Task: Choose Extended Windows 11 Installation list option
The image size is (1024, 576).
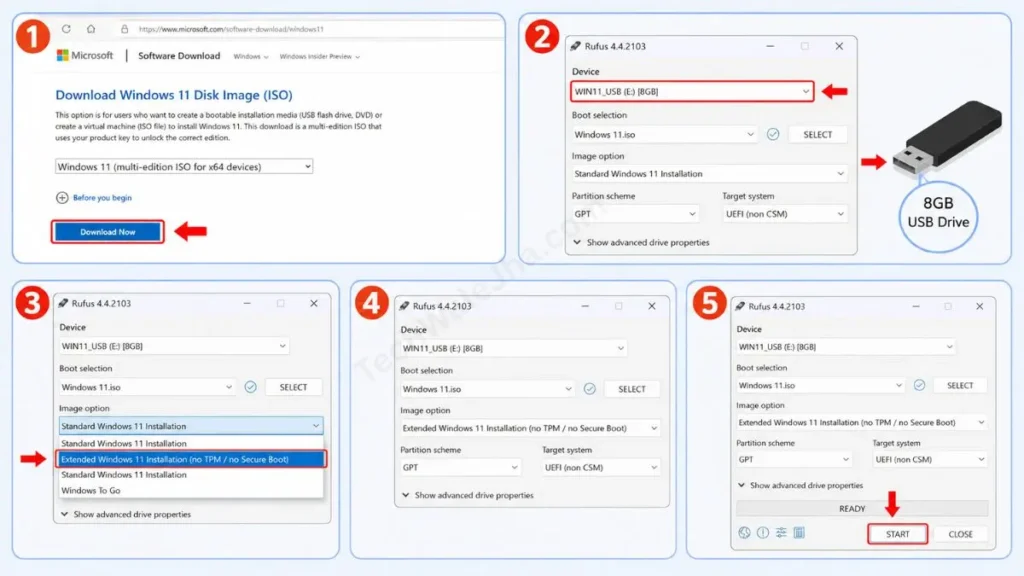Action: [191, 459]
